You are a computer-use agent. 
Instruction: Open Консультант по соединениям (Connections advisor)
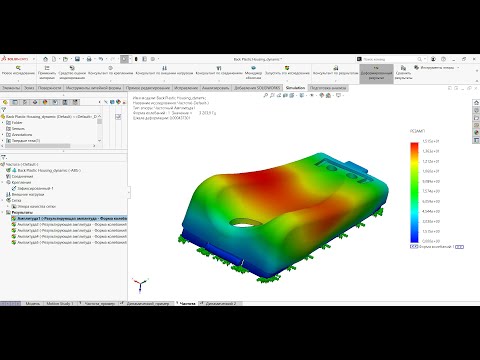219,71
